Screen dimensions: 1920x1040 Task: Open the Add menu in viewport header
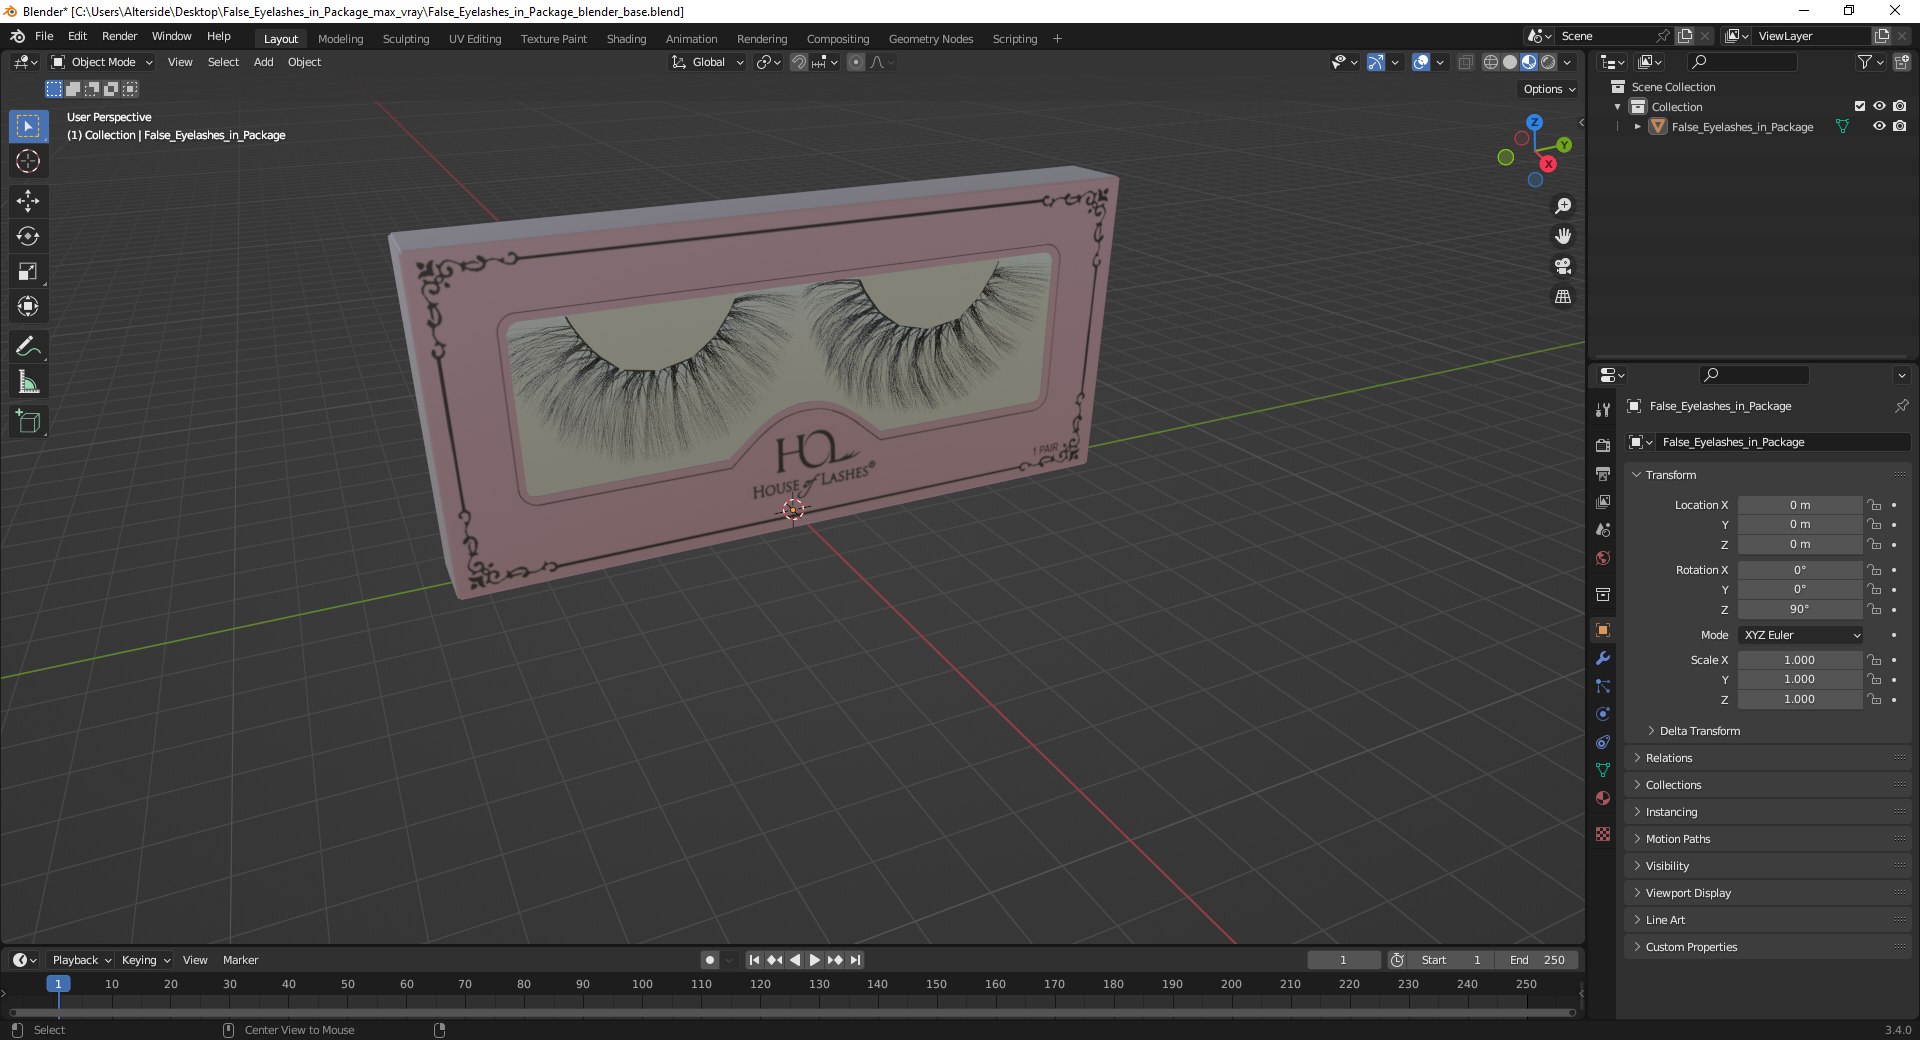click(263, 62)
